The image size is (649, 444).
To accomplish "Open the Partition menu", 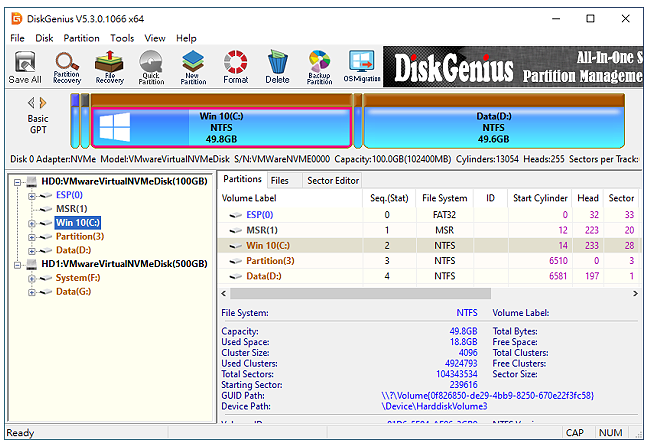I will (x=82, y=38).
